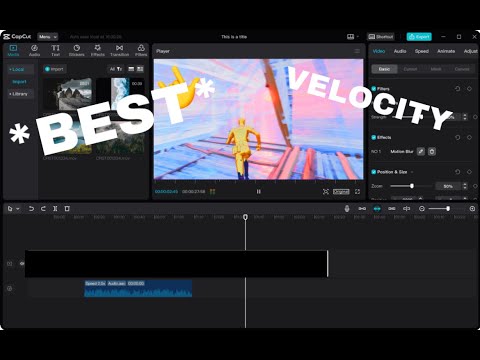Viewport: 480px width, 360px height.
Task: Switch to the Speed inspector tab
Action: click(422, 51)
